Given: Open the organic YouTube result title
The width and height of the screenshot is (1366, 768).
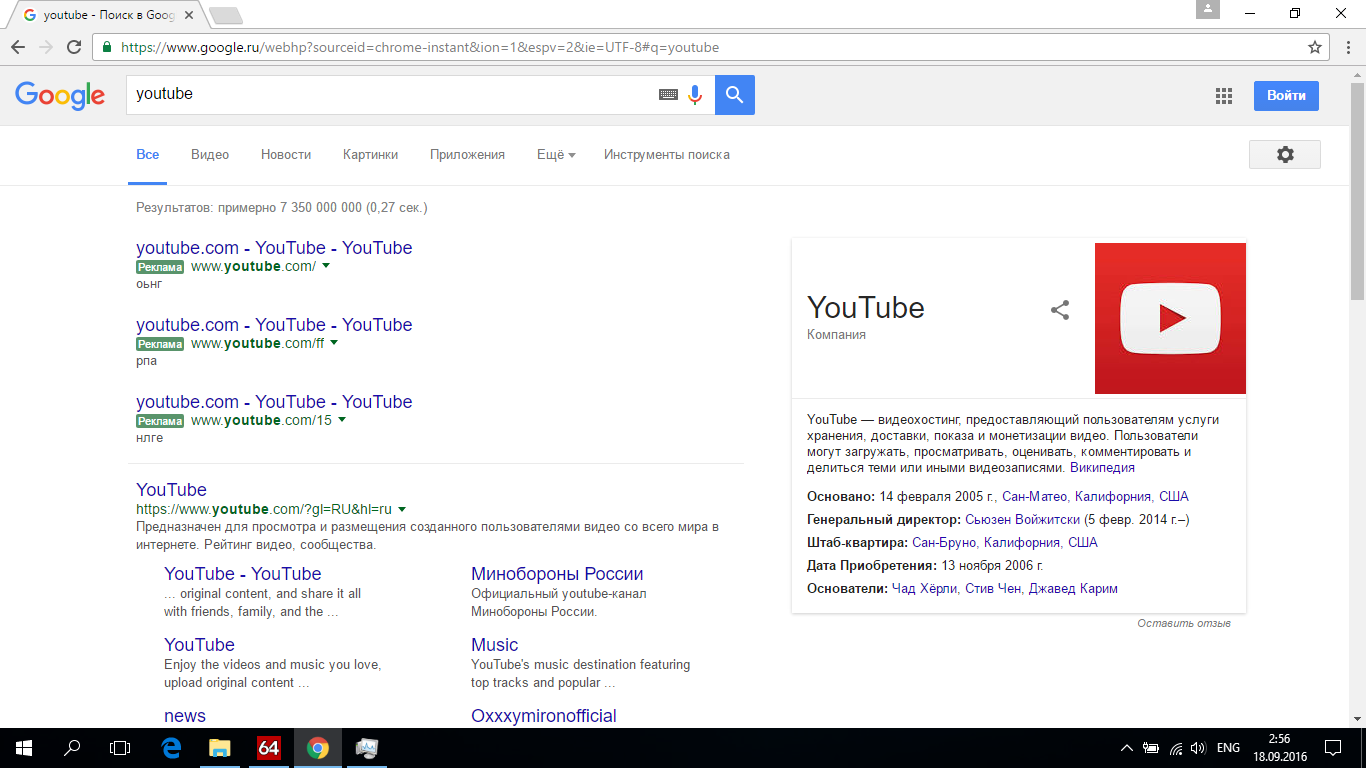Looking at the screenshot, I should pos(171,490).
